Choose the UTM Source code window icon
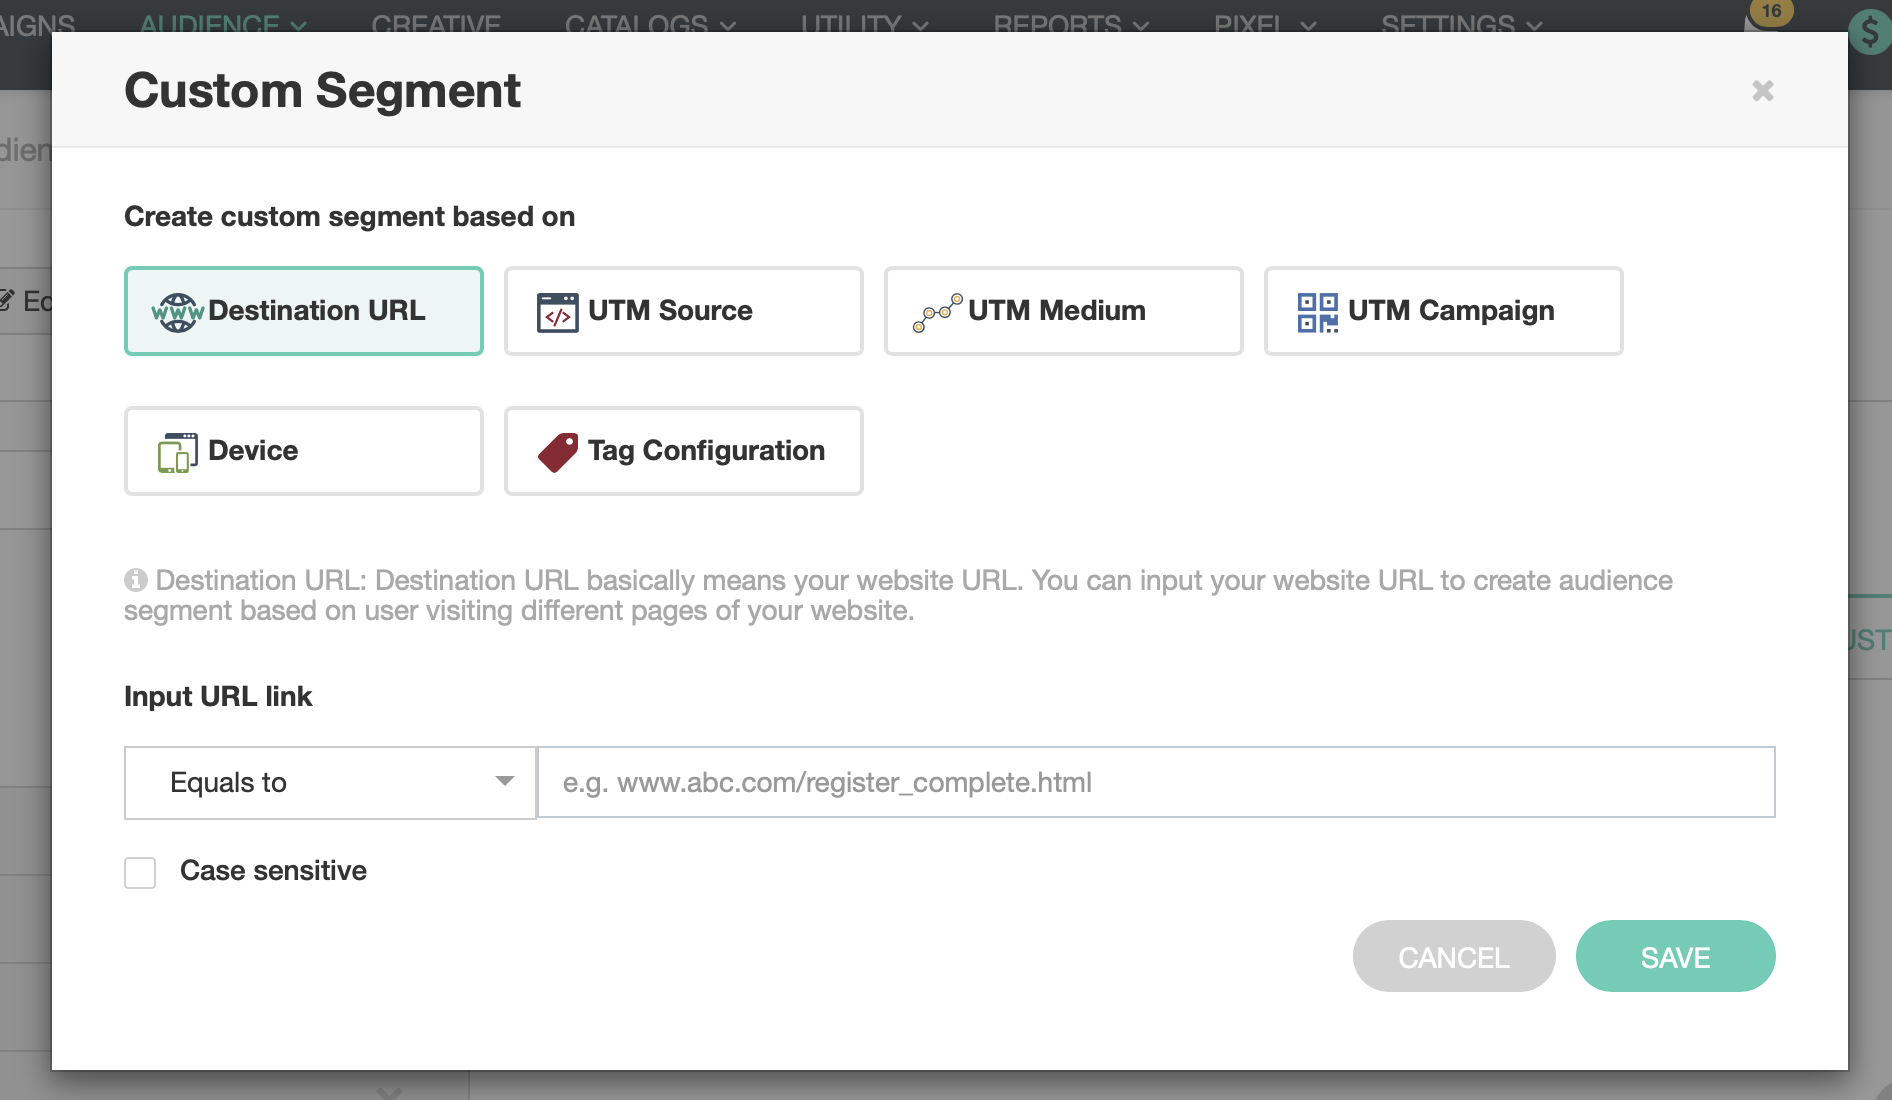The width and height of the screenshot is (1892, 1100). point(557,312)
